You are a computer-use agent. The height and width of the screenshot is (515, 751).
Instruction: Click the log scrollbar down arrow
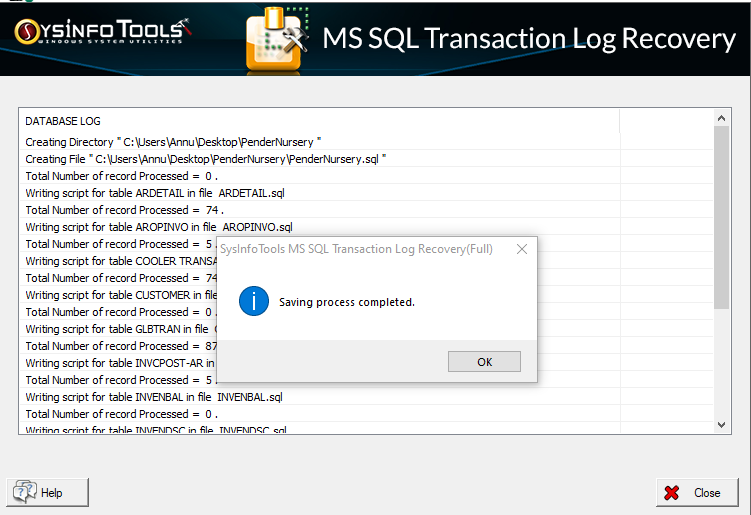[723, 425]
